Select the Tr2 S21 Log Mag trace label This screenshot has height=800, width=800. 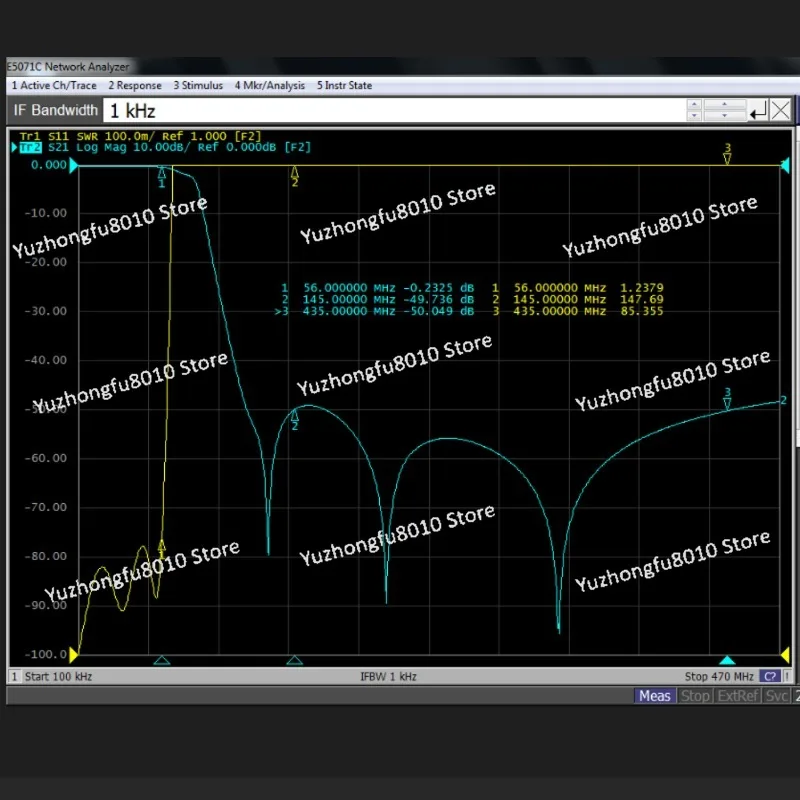click(x=165, y=147)
